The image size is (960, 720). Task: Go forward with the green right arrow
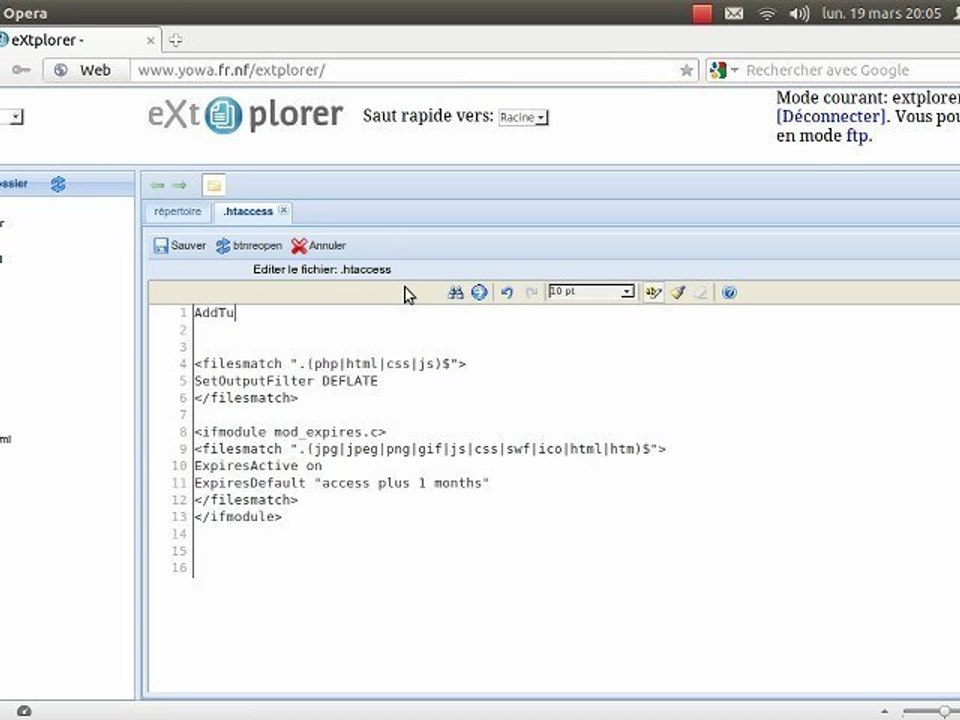pyautogui.click(x=179, y=185)
